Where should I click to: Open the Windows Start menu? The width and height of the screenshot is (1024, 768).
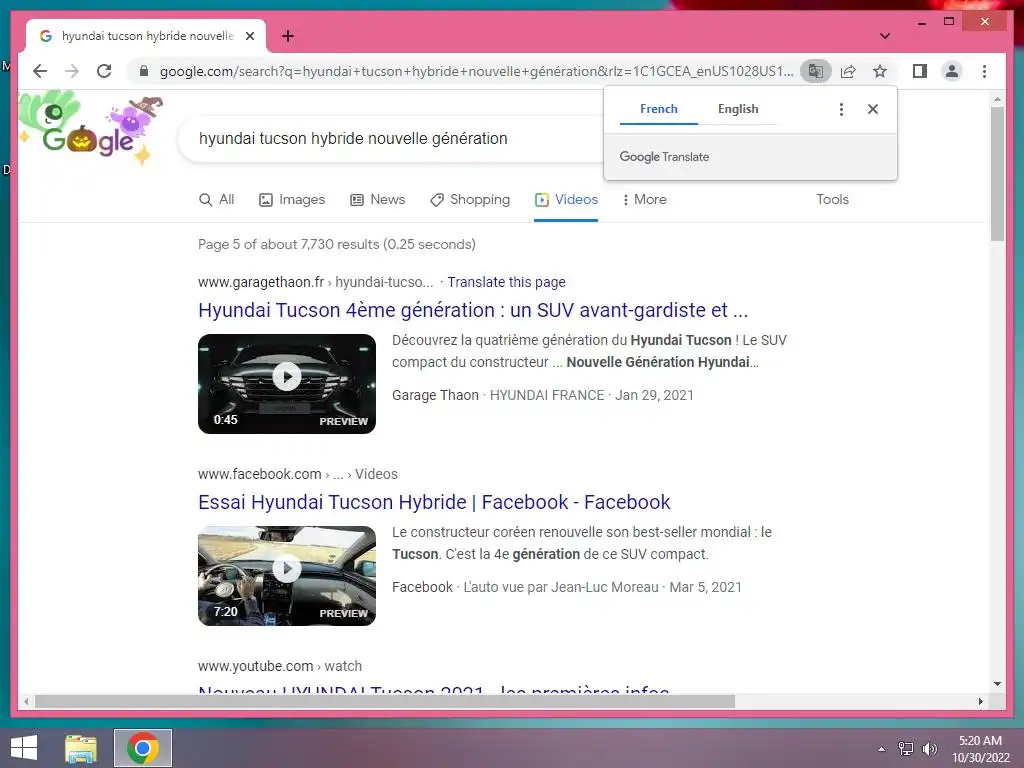click(x=25, y=748)
